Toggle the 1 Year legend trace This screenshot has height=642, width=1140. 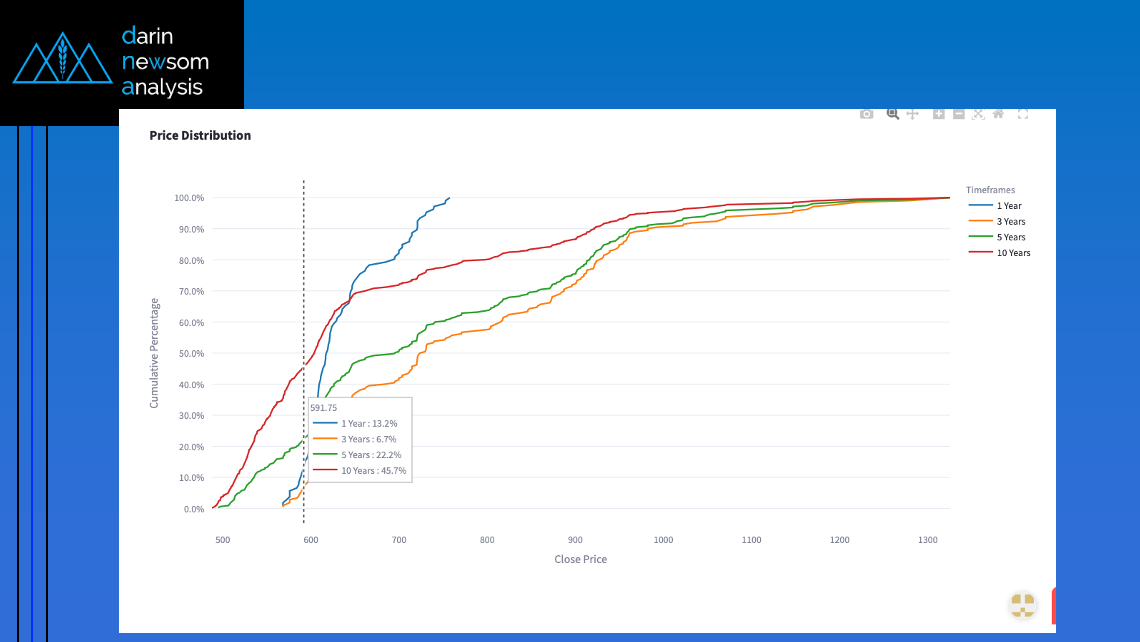(x=998, y=206)
